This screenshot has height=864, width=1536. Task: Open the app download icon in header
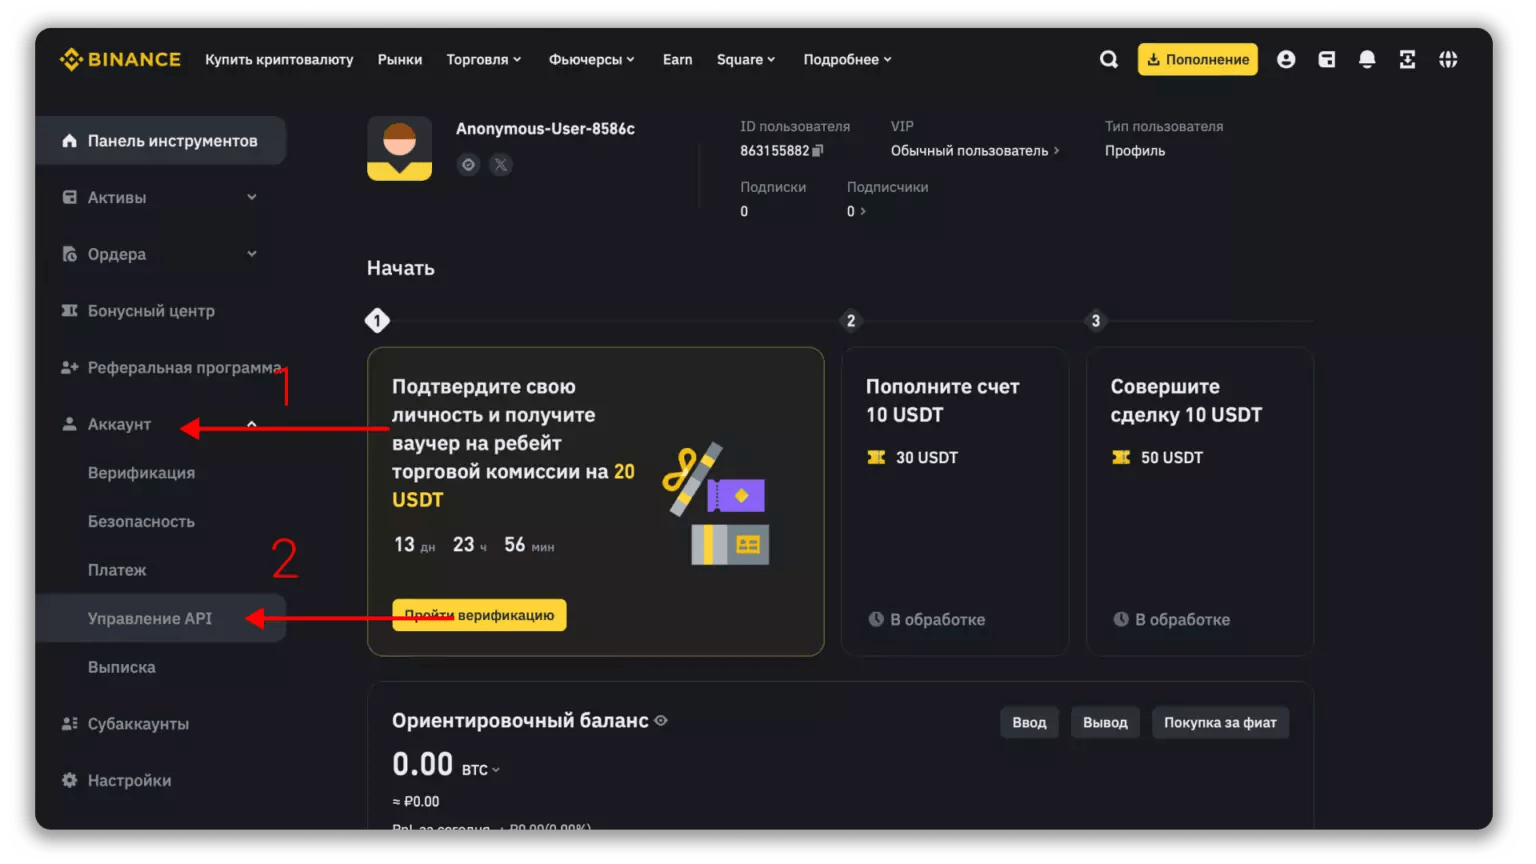tap(1407, 59)
